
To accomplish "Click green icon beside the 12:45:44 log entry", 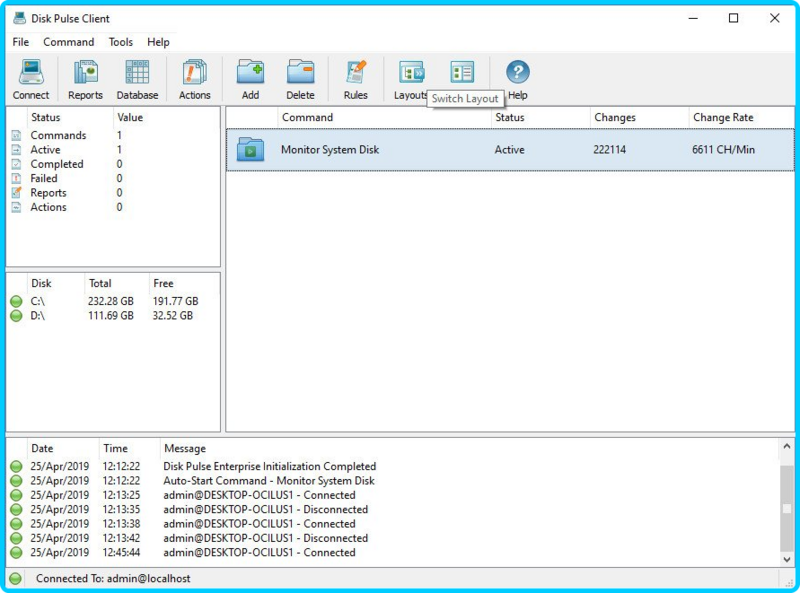I will click(16, 552).
